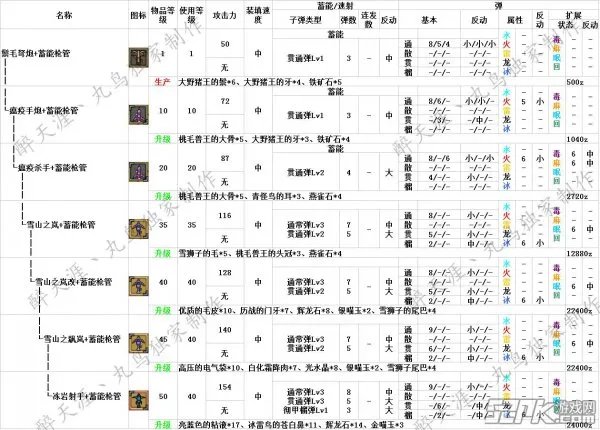The width and height of the screenshot is (600, 430).
Task: Click attack value 140 for 雪山之飙岚
Action: (225, 329)
